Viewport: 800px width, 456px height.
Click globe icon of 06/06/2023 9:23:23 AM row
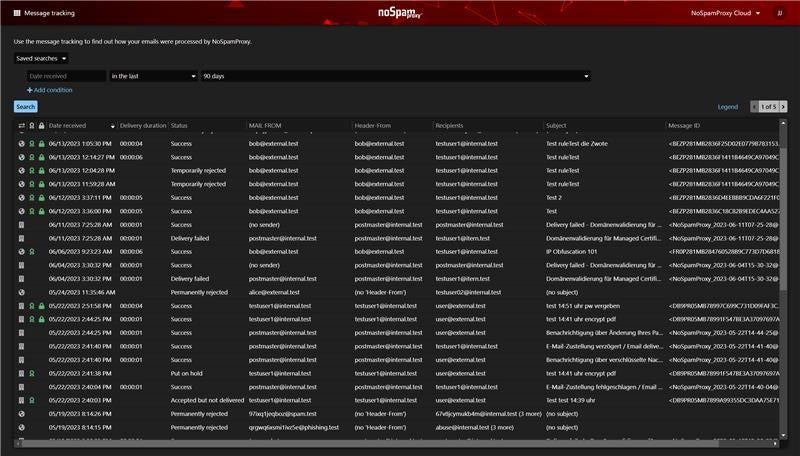tap(21, 252)
